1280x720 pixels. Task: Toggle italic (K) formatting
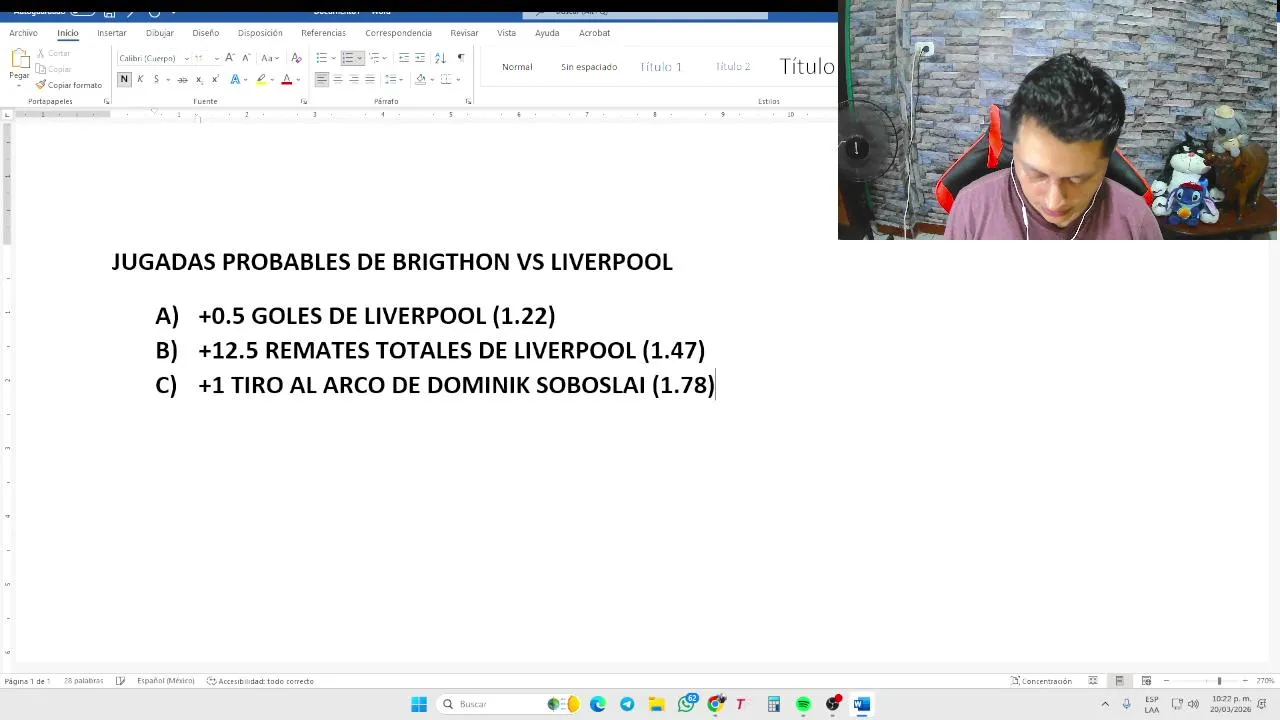(x=140, y=79)
